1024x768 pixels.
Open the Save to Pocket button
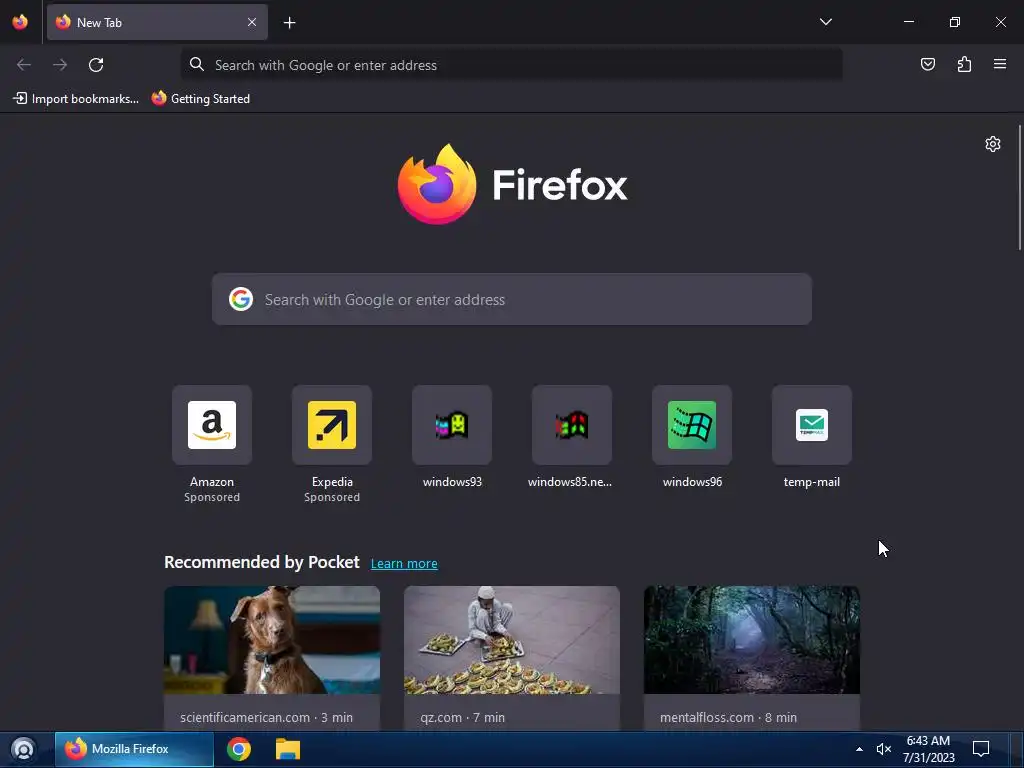click(x=928, y=64)
